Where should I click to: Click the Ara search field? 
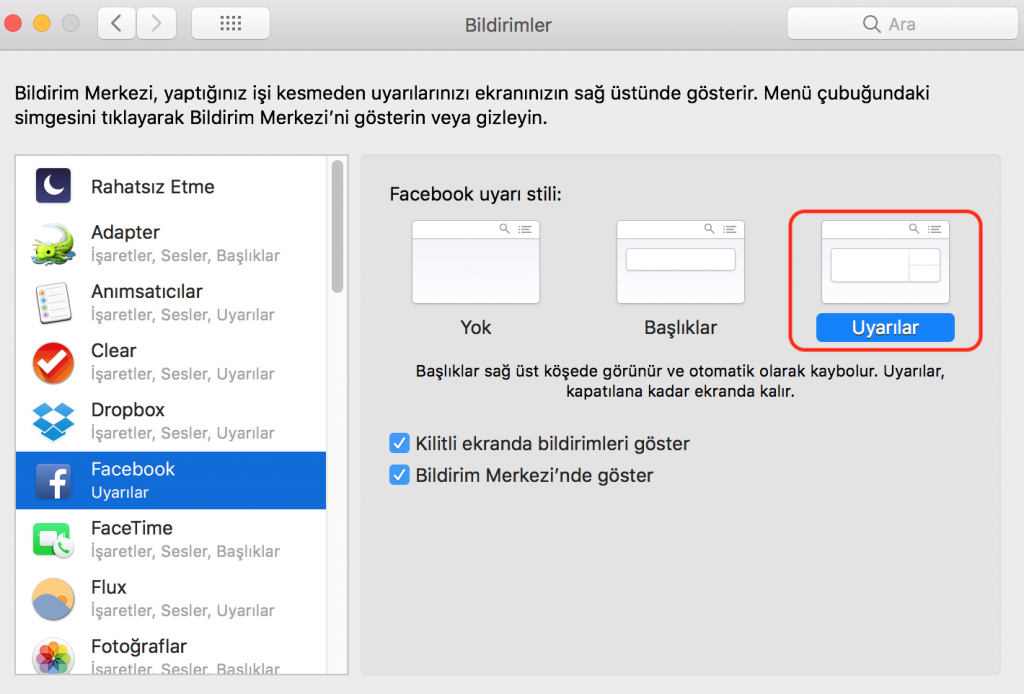coord(900,24)
